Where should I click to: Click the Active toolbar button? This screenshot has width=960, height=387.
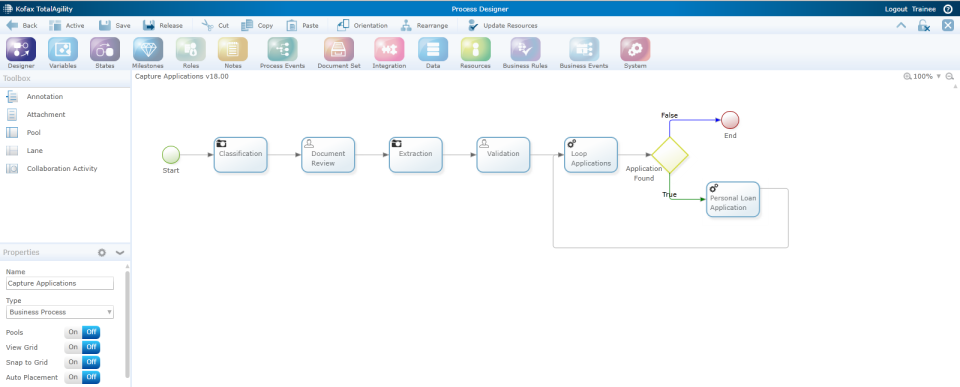click(67, 26)
